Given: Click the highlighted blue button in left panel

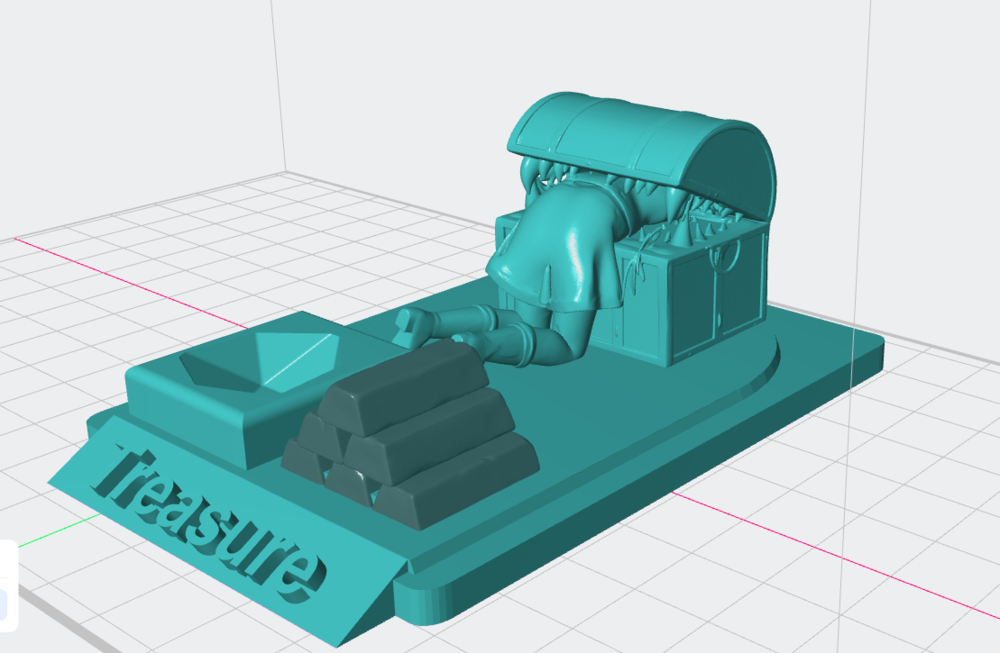Looking at the screenshot, I should (3, 605).
